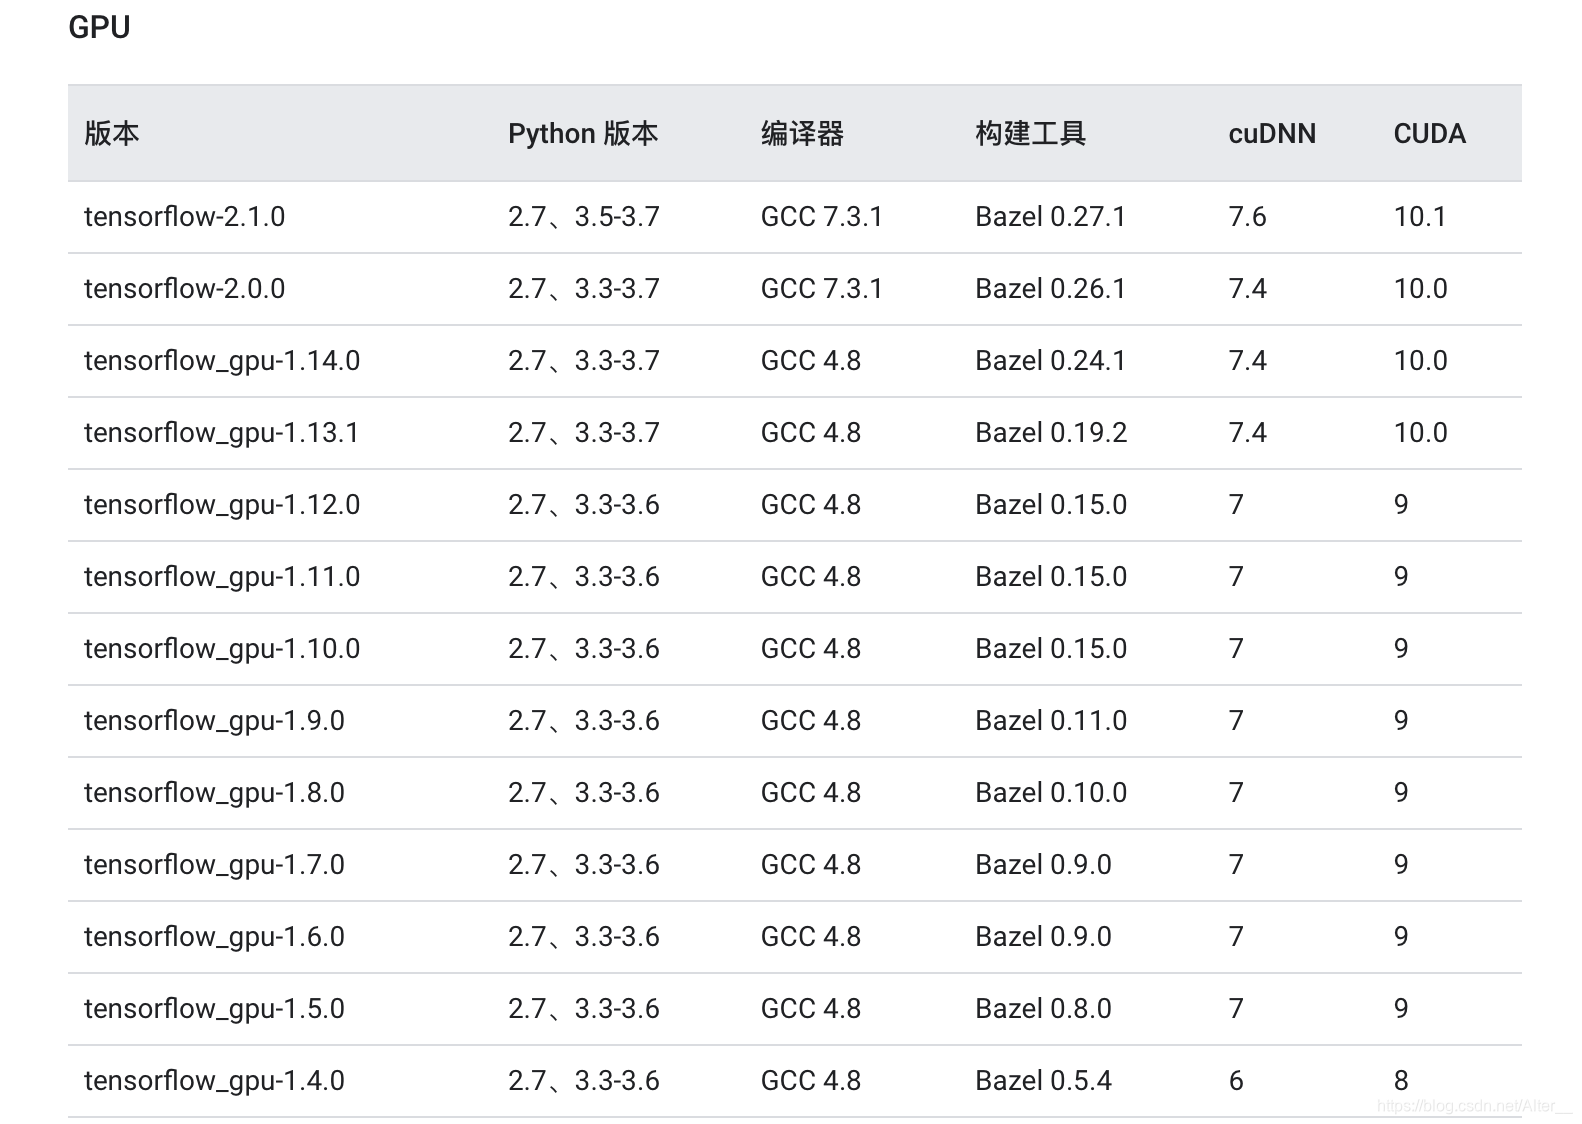The image size is (1582, 1124).
Task: Select the tensorflow_gpu-1.14.0 version cell
Action: click(x=222, y=361)
